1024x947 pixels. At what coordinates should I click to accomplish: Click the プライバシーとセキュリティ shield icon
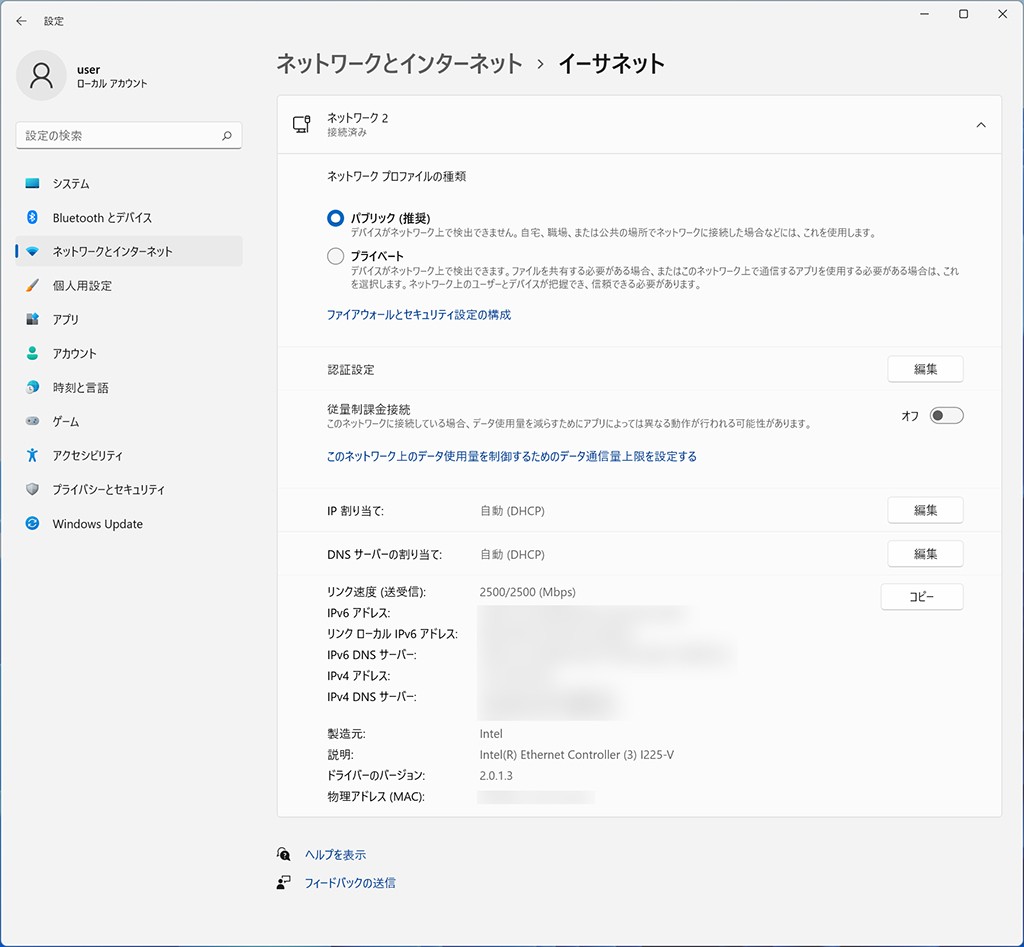pyautogui.click(x=32, y=490)
